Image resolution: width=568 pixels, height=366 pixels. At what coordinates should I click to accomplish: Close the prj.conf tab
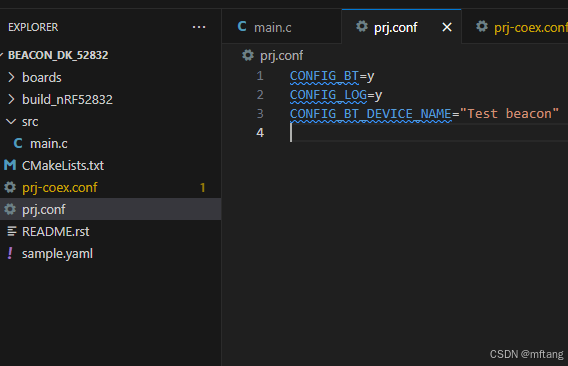pyautogui.click(x=447, y=27)
